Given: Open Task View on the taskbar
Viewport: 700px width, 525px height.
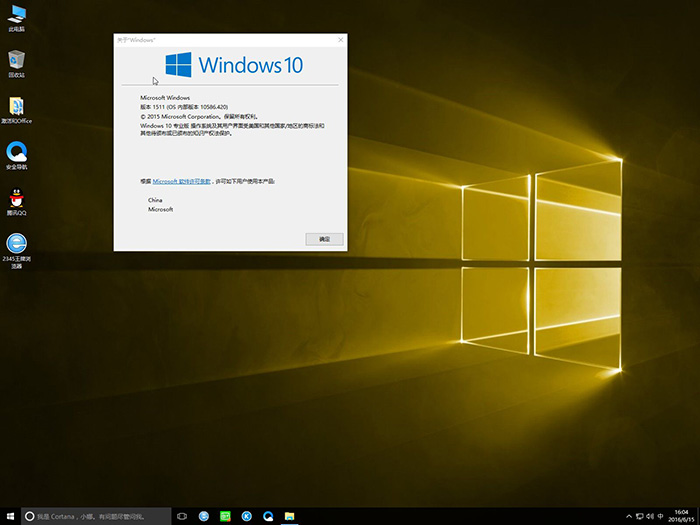Looking at the screenshot, I should click(x=182, y=516).
